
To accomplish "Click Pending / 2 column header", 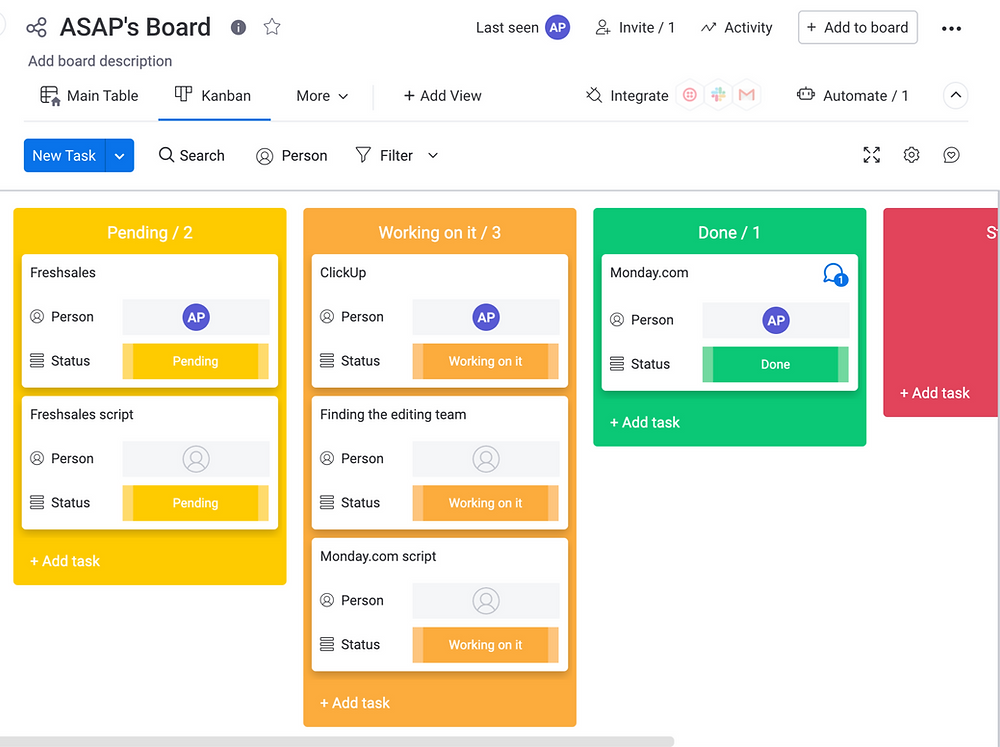I will pyautogui.click(x=150, y=232).
